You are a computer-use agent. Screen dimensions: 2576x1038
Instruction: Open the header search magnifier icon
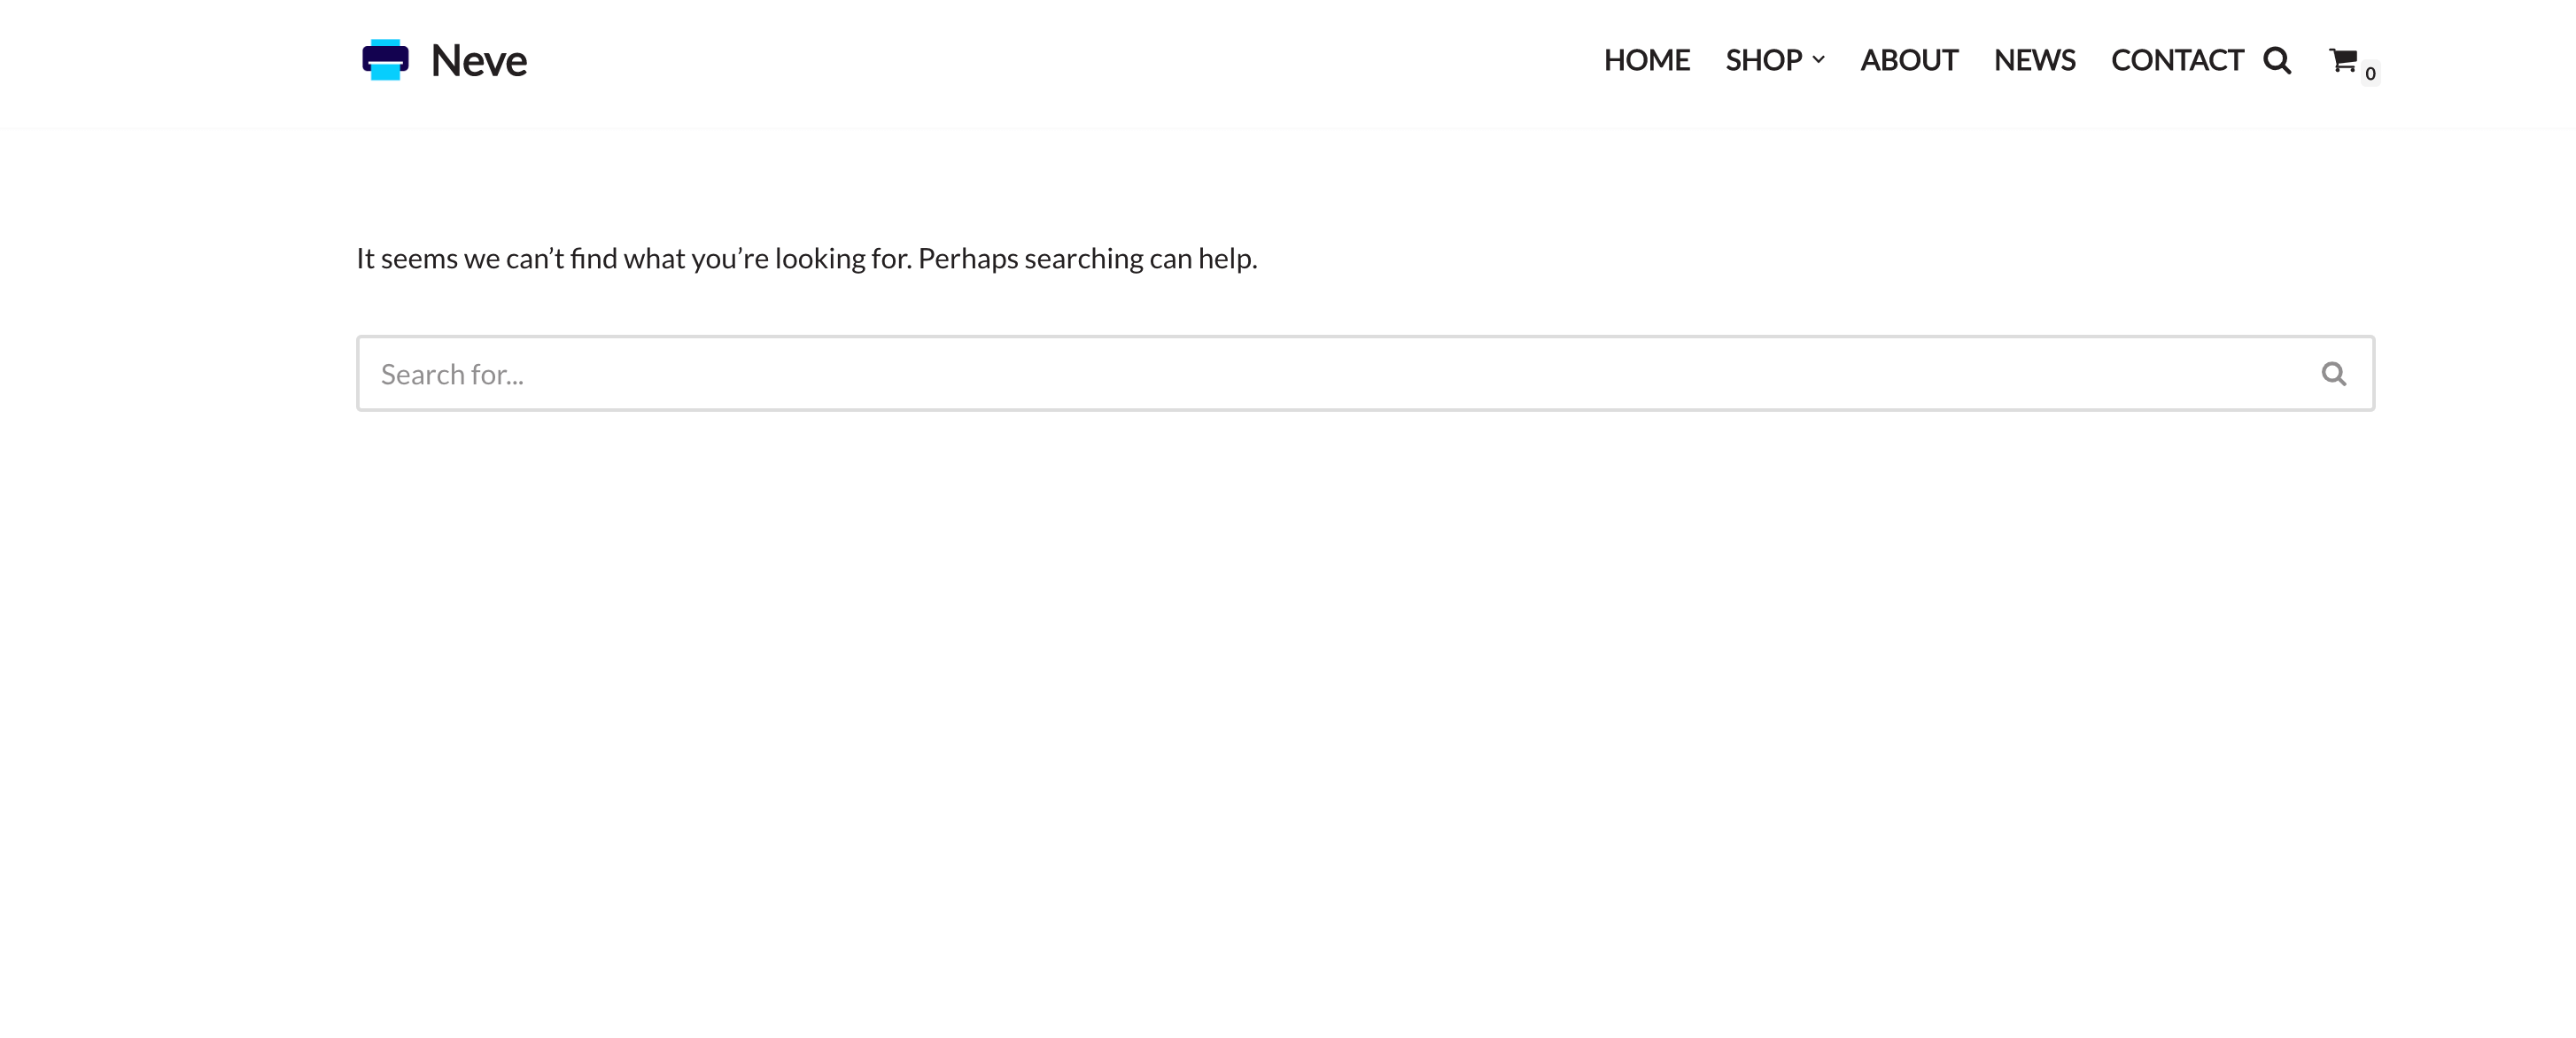(x=2277, y=60)
